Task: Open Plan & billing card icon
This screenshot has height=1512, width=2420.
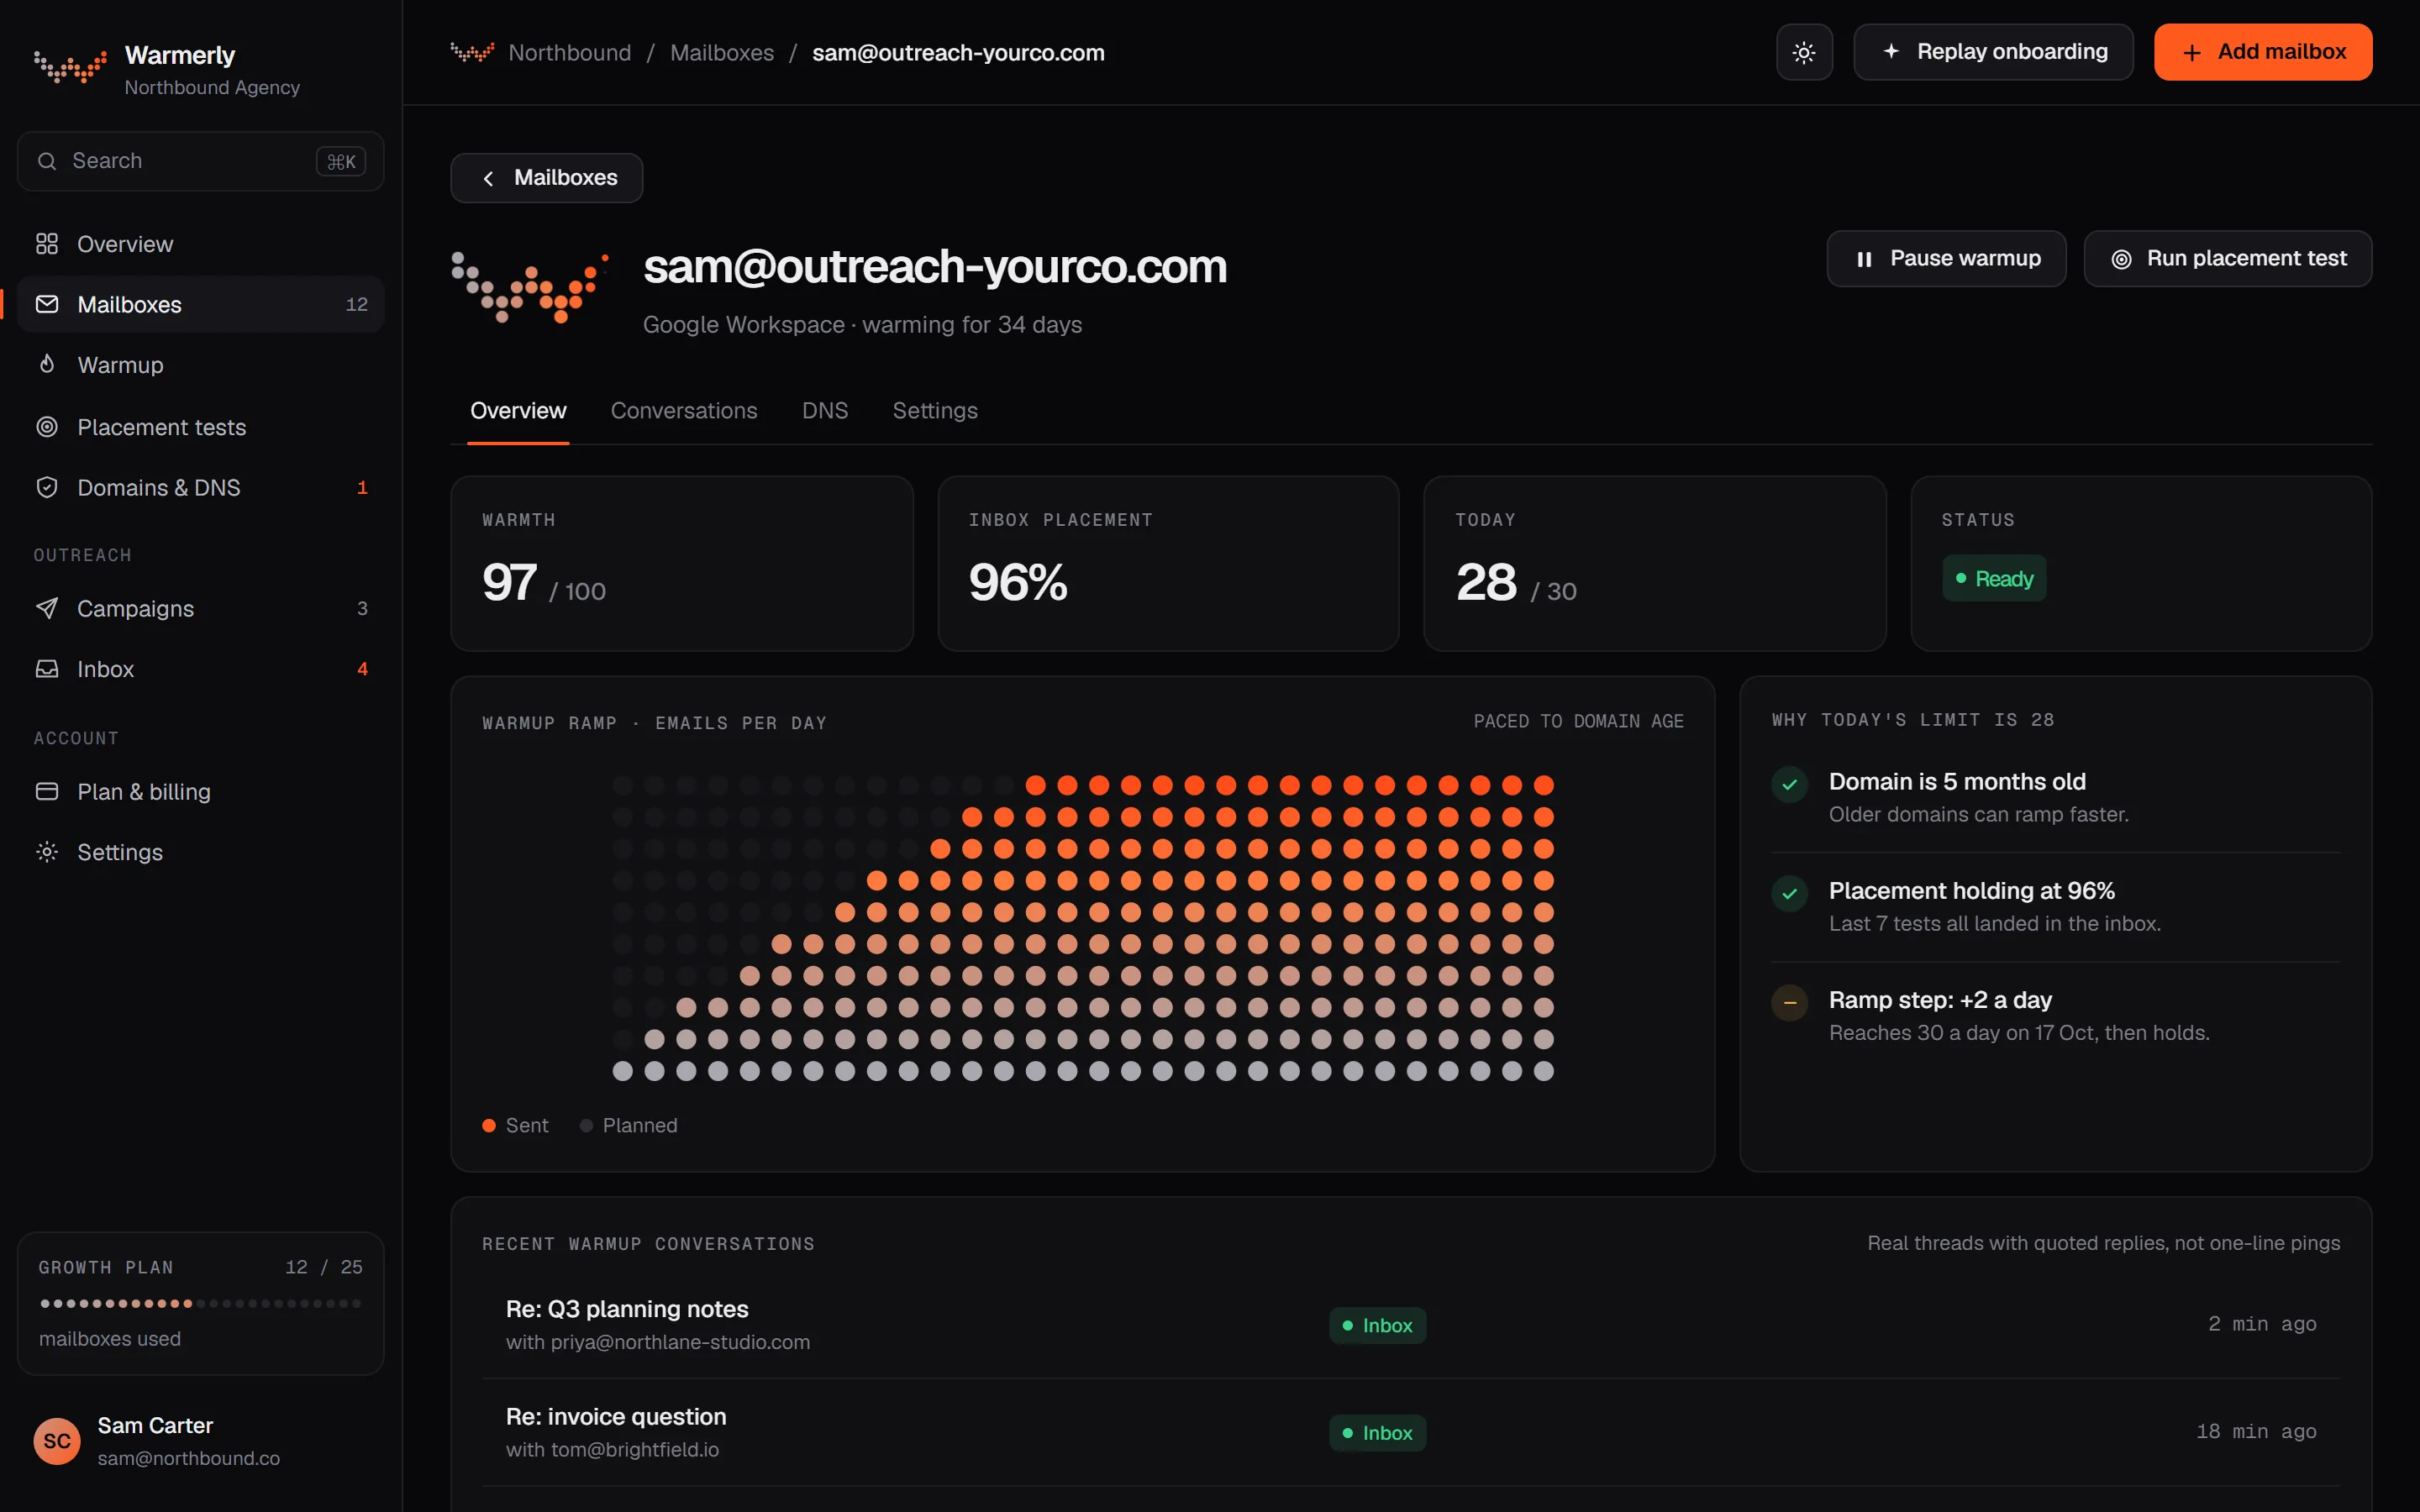Action: coord(47,791)
